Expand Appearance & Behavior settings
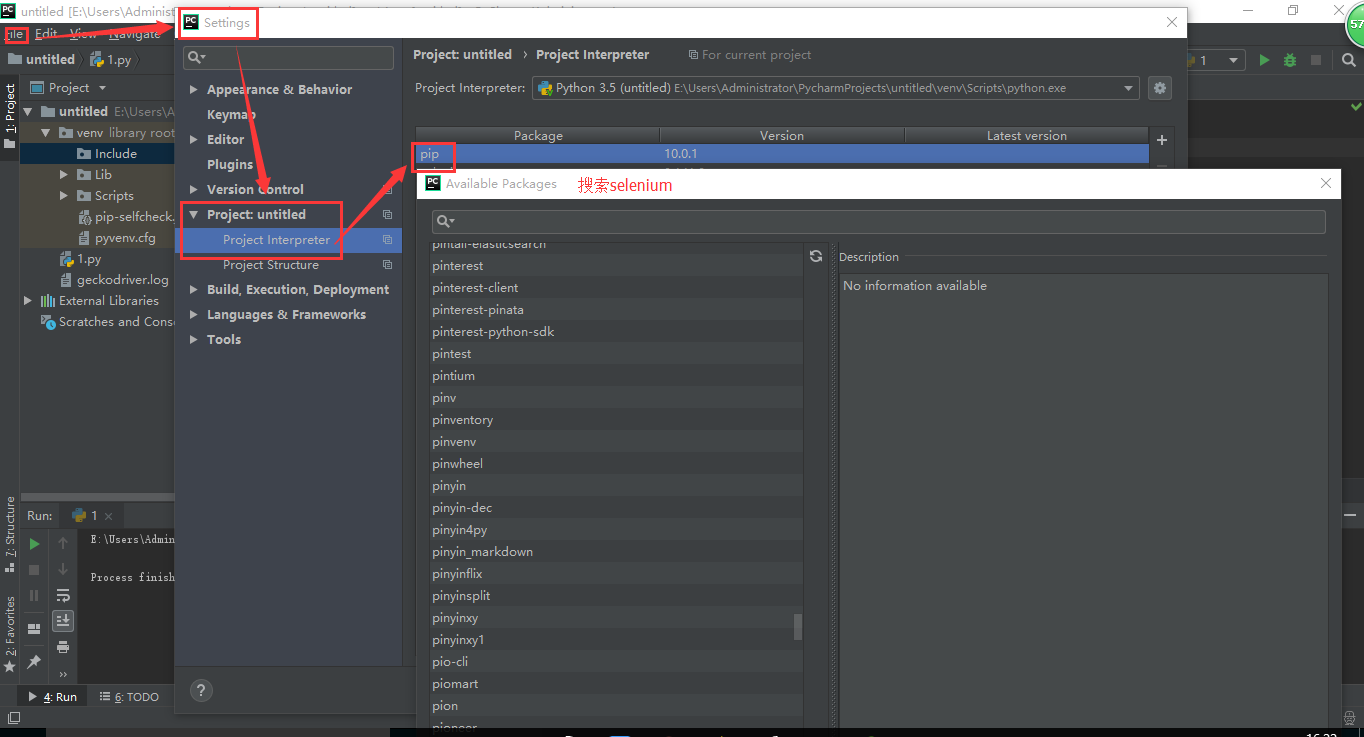 194,90
